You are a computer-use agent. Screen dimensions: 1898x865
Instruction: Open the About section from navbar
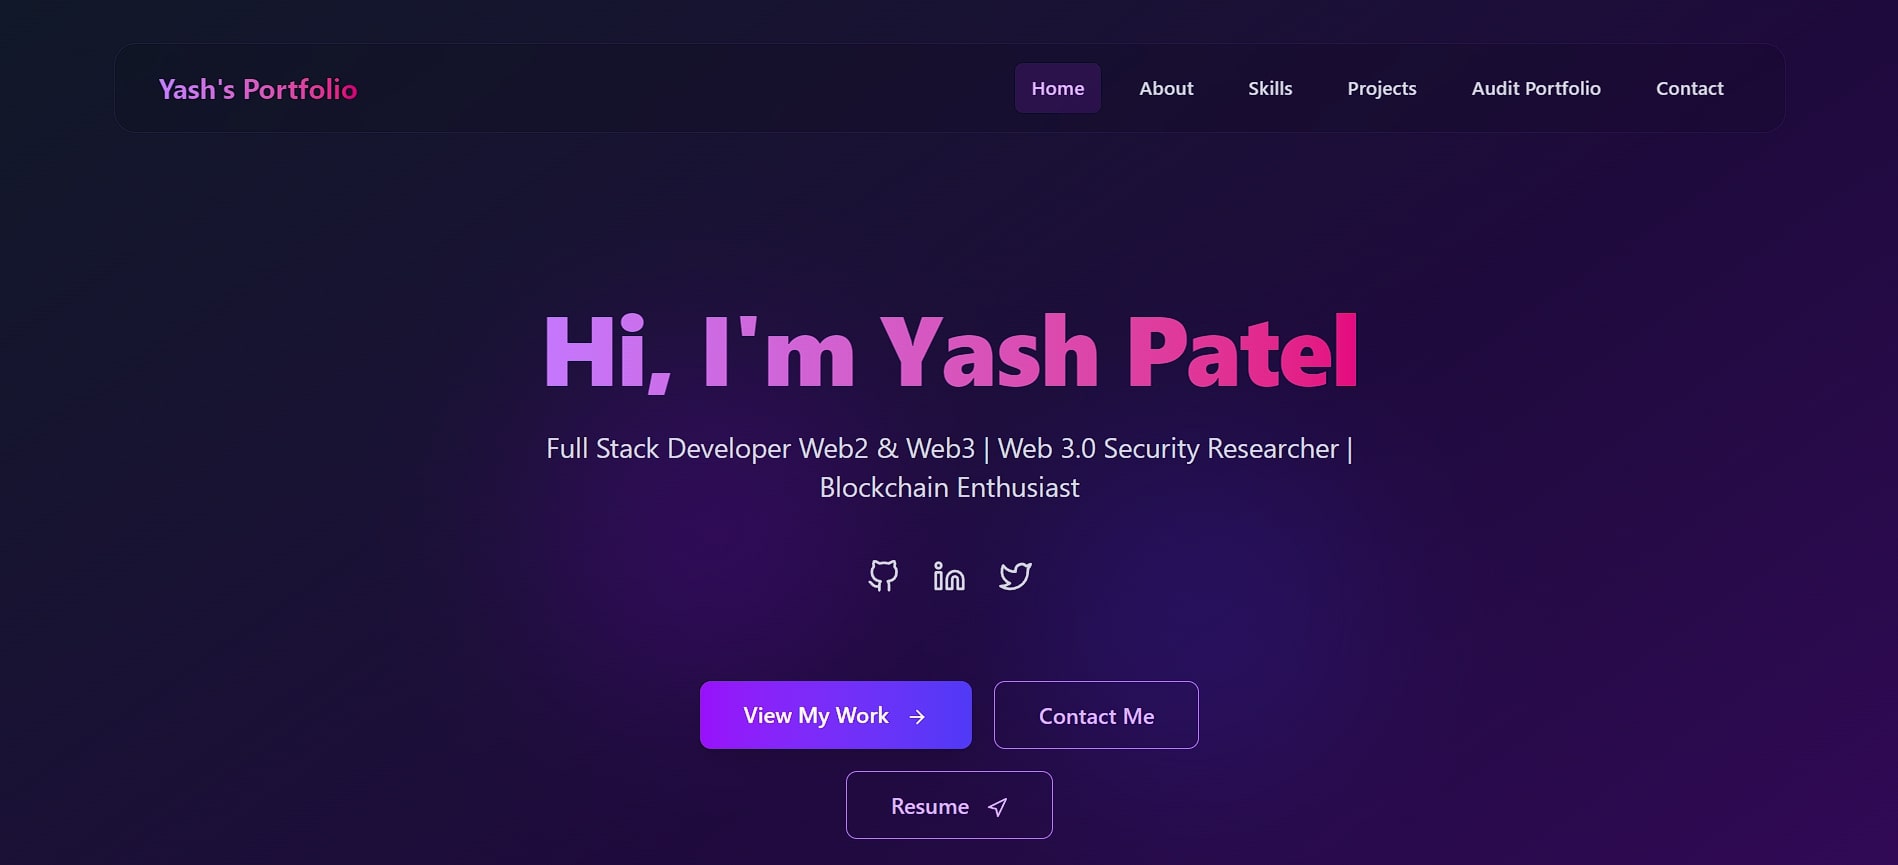(x=1166, y=88)
